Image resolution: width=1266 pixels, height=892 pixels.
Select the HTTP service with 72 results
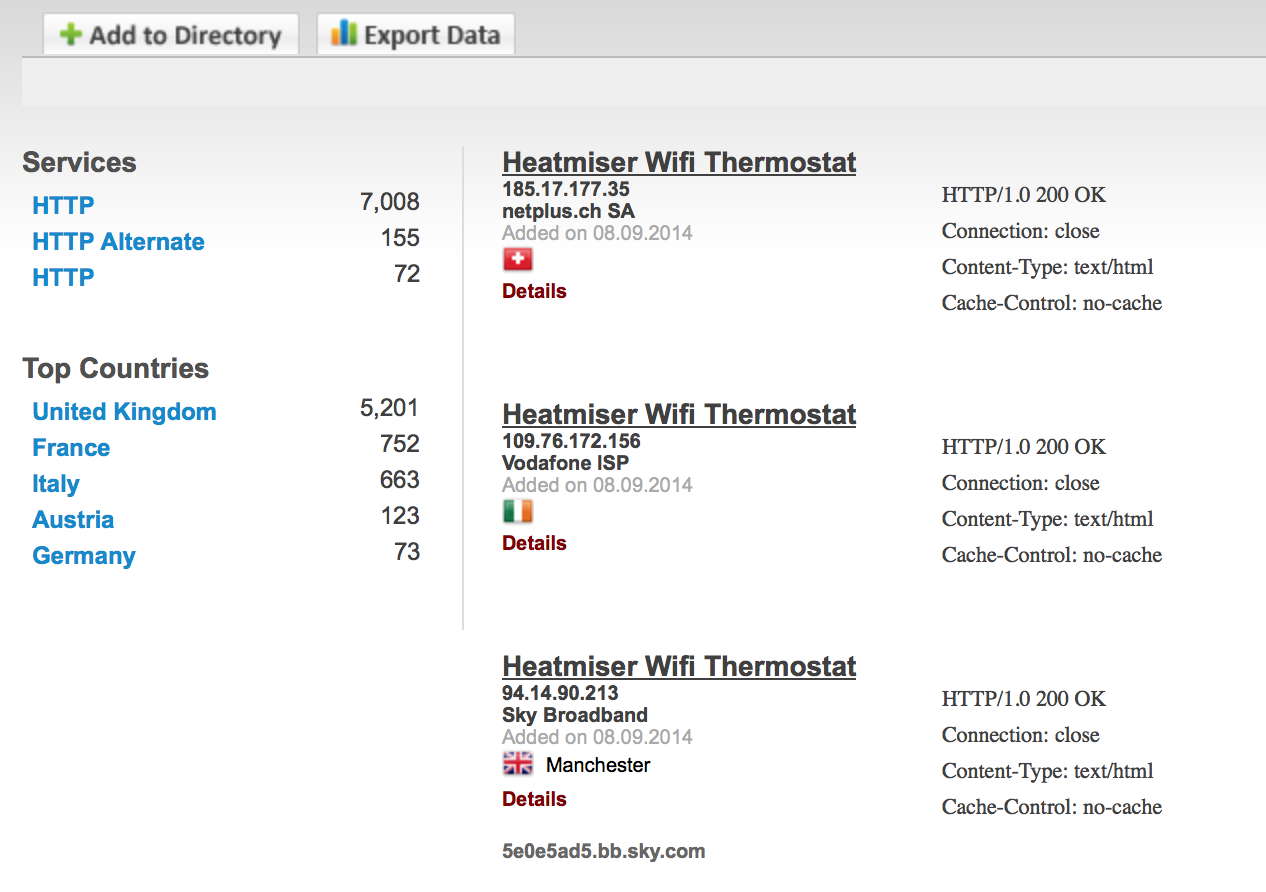(63, 277)
